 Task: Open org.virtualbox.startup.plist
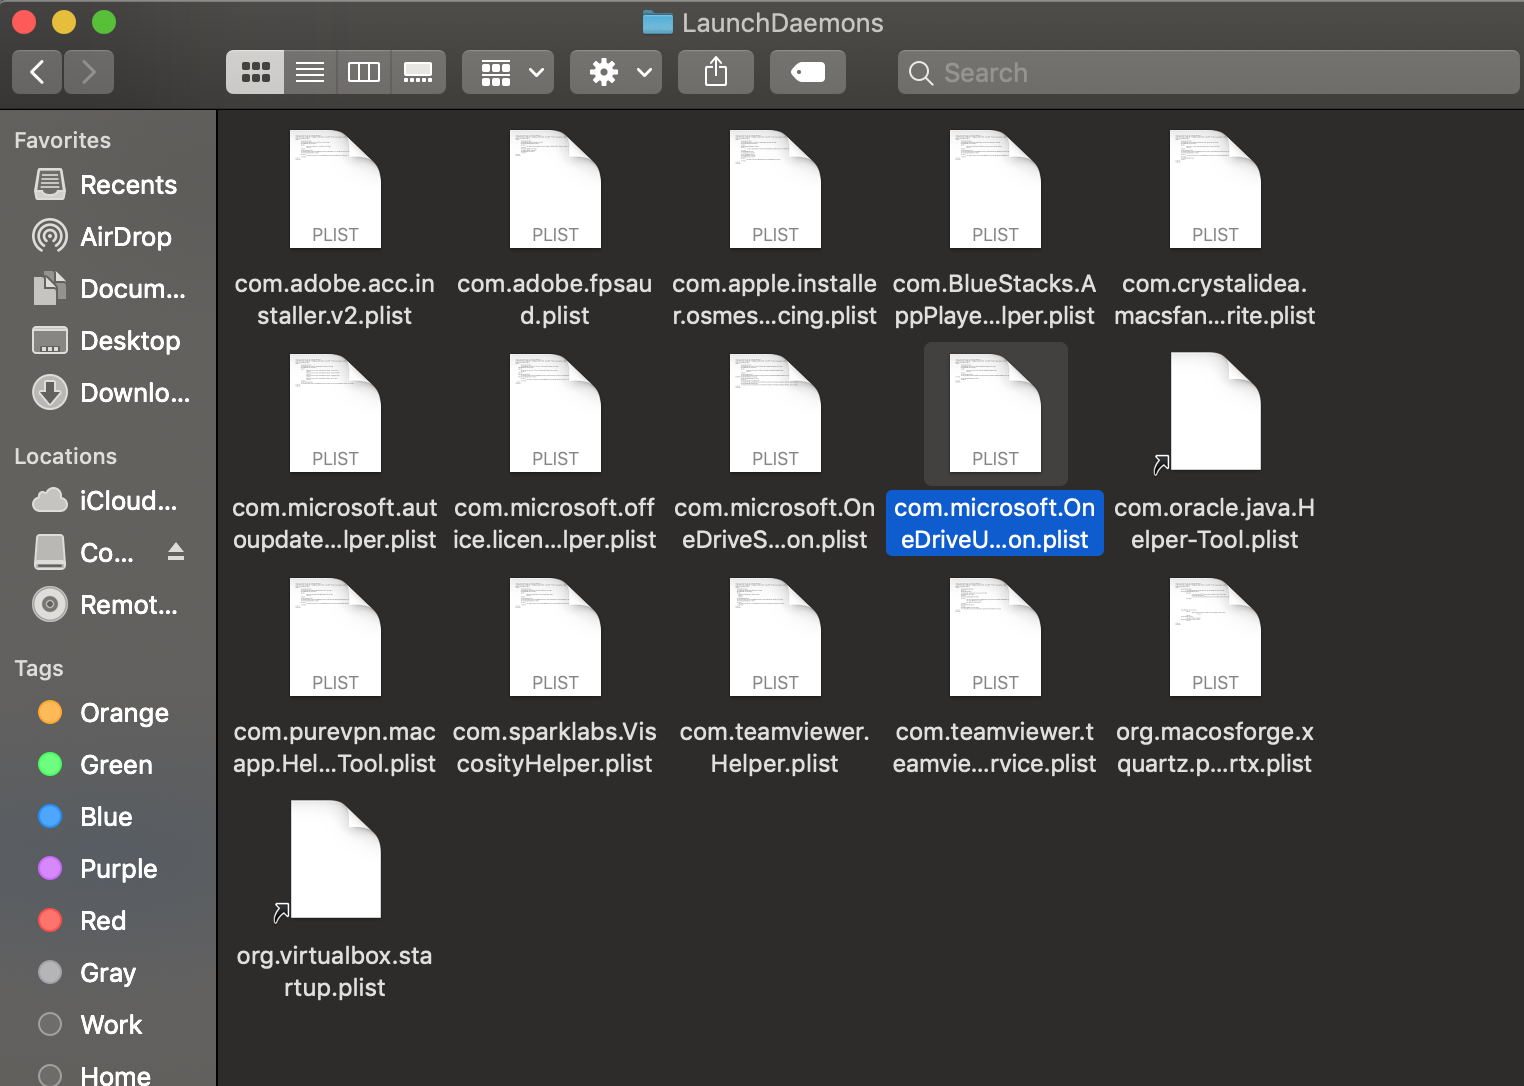coord(335,860)
